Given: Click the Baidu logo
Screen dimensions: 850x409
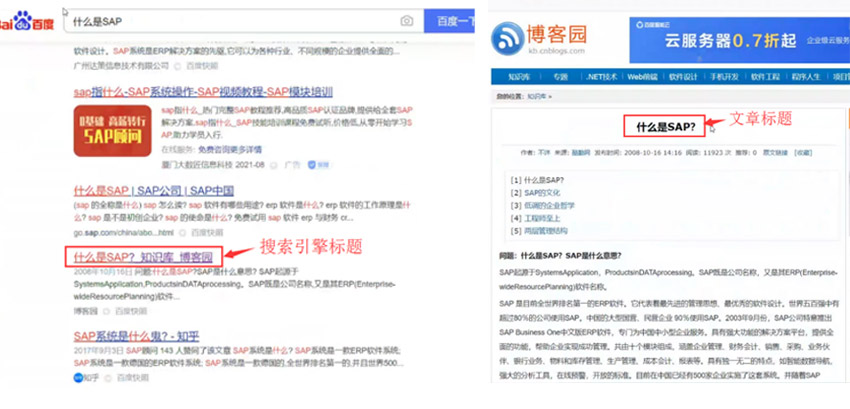Looking at the screenshot, I should 27,22.
